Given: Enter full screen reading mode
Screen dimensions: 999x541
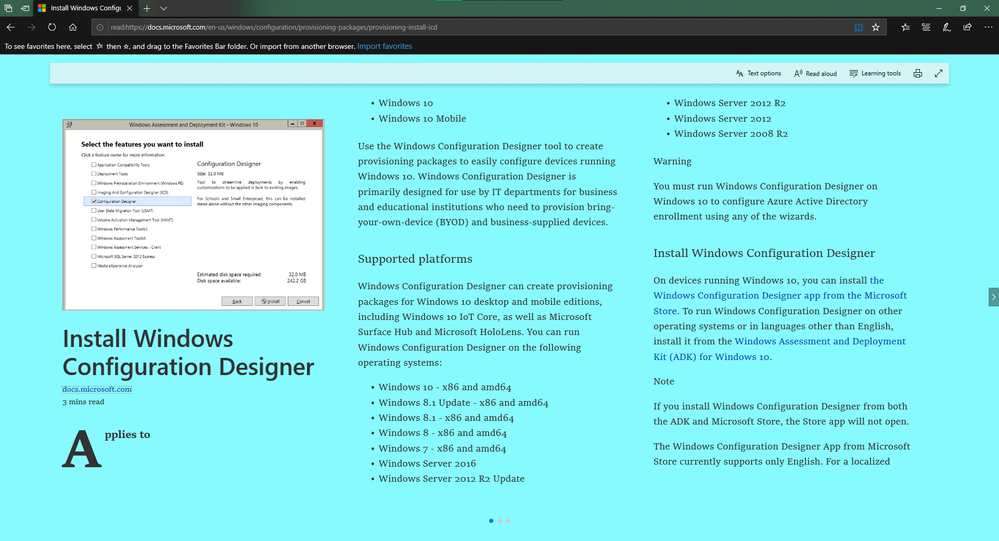Looking at the screenshot, I should coord(938,73).
